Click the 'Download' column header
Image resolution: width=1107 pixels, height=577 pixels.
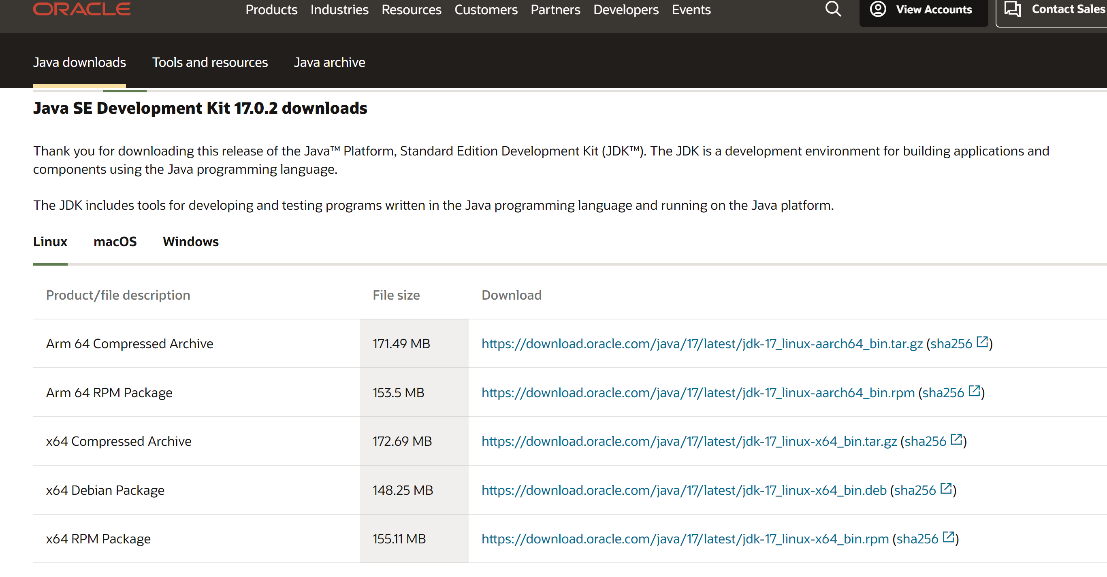pyautogui.click(x=512, y=295)
